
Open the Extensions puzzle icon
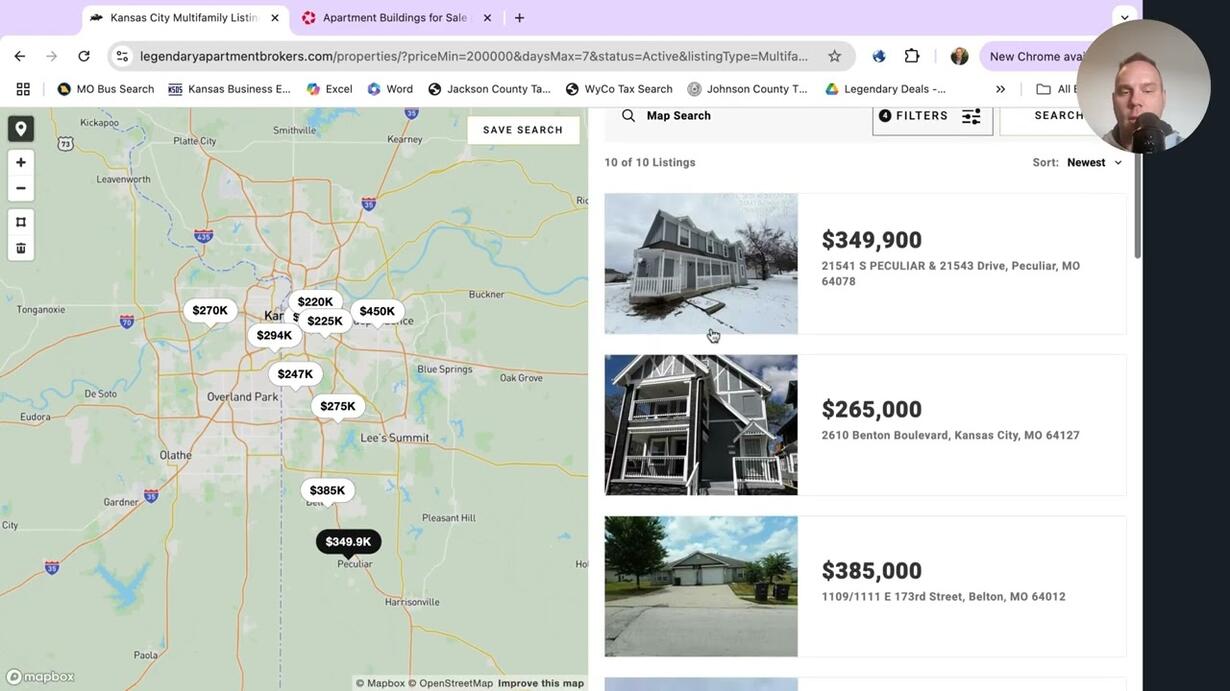[912, 56]
